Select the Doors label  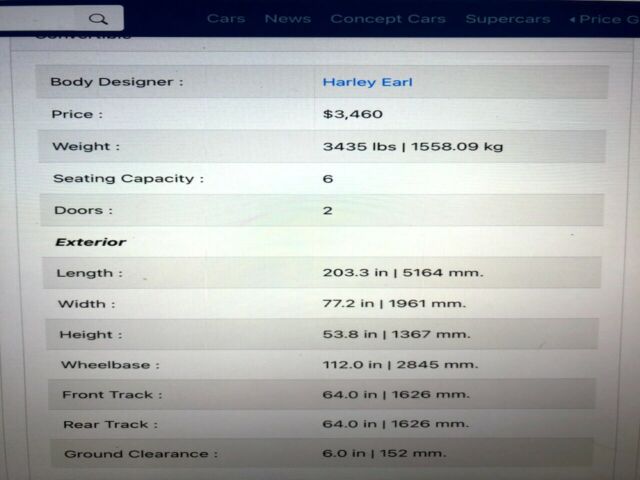83,210
